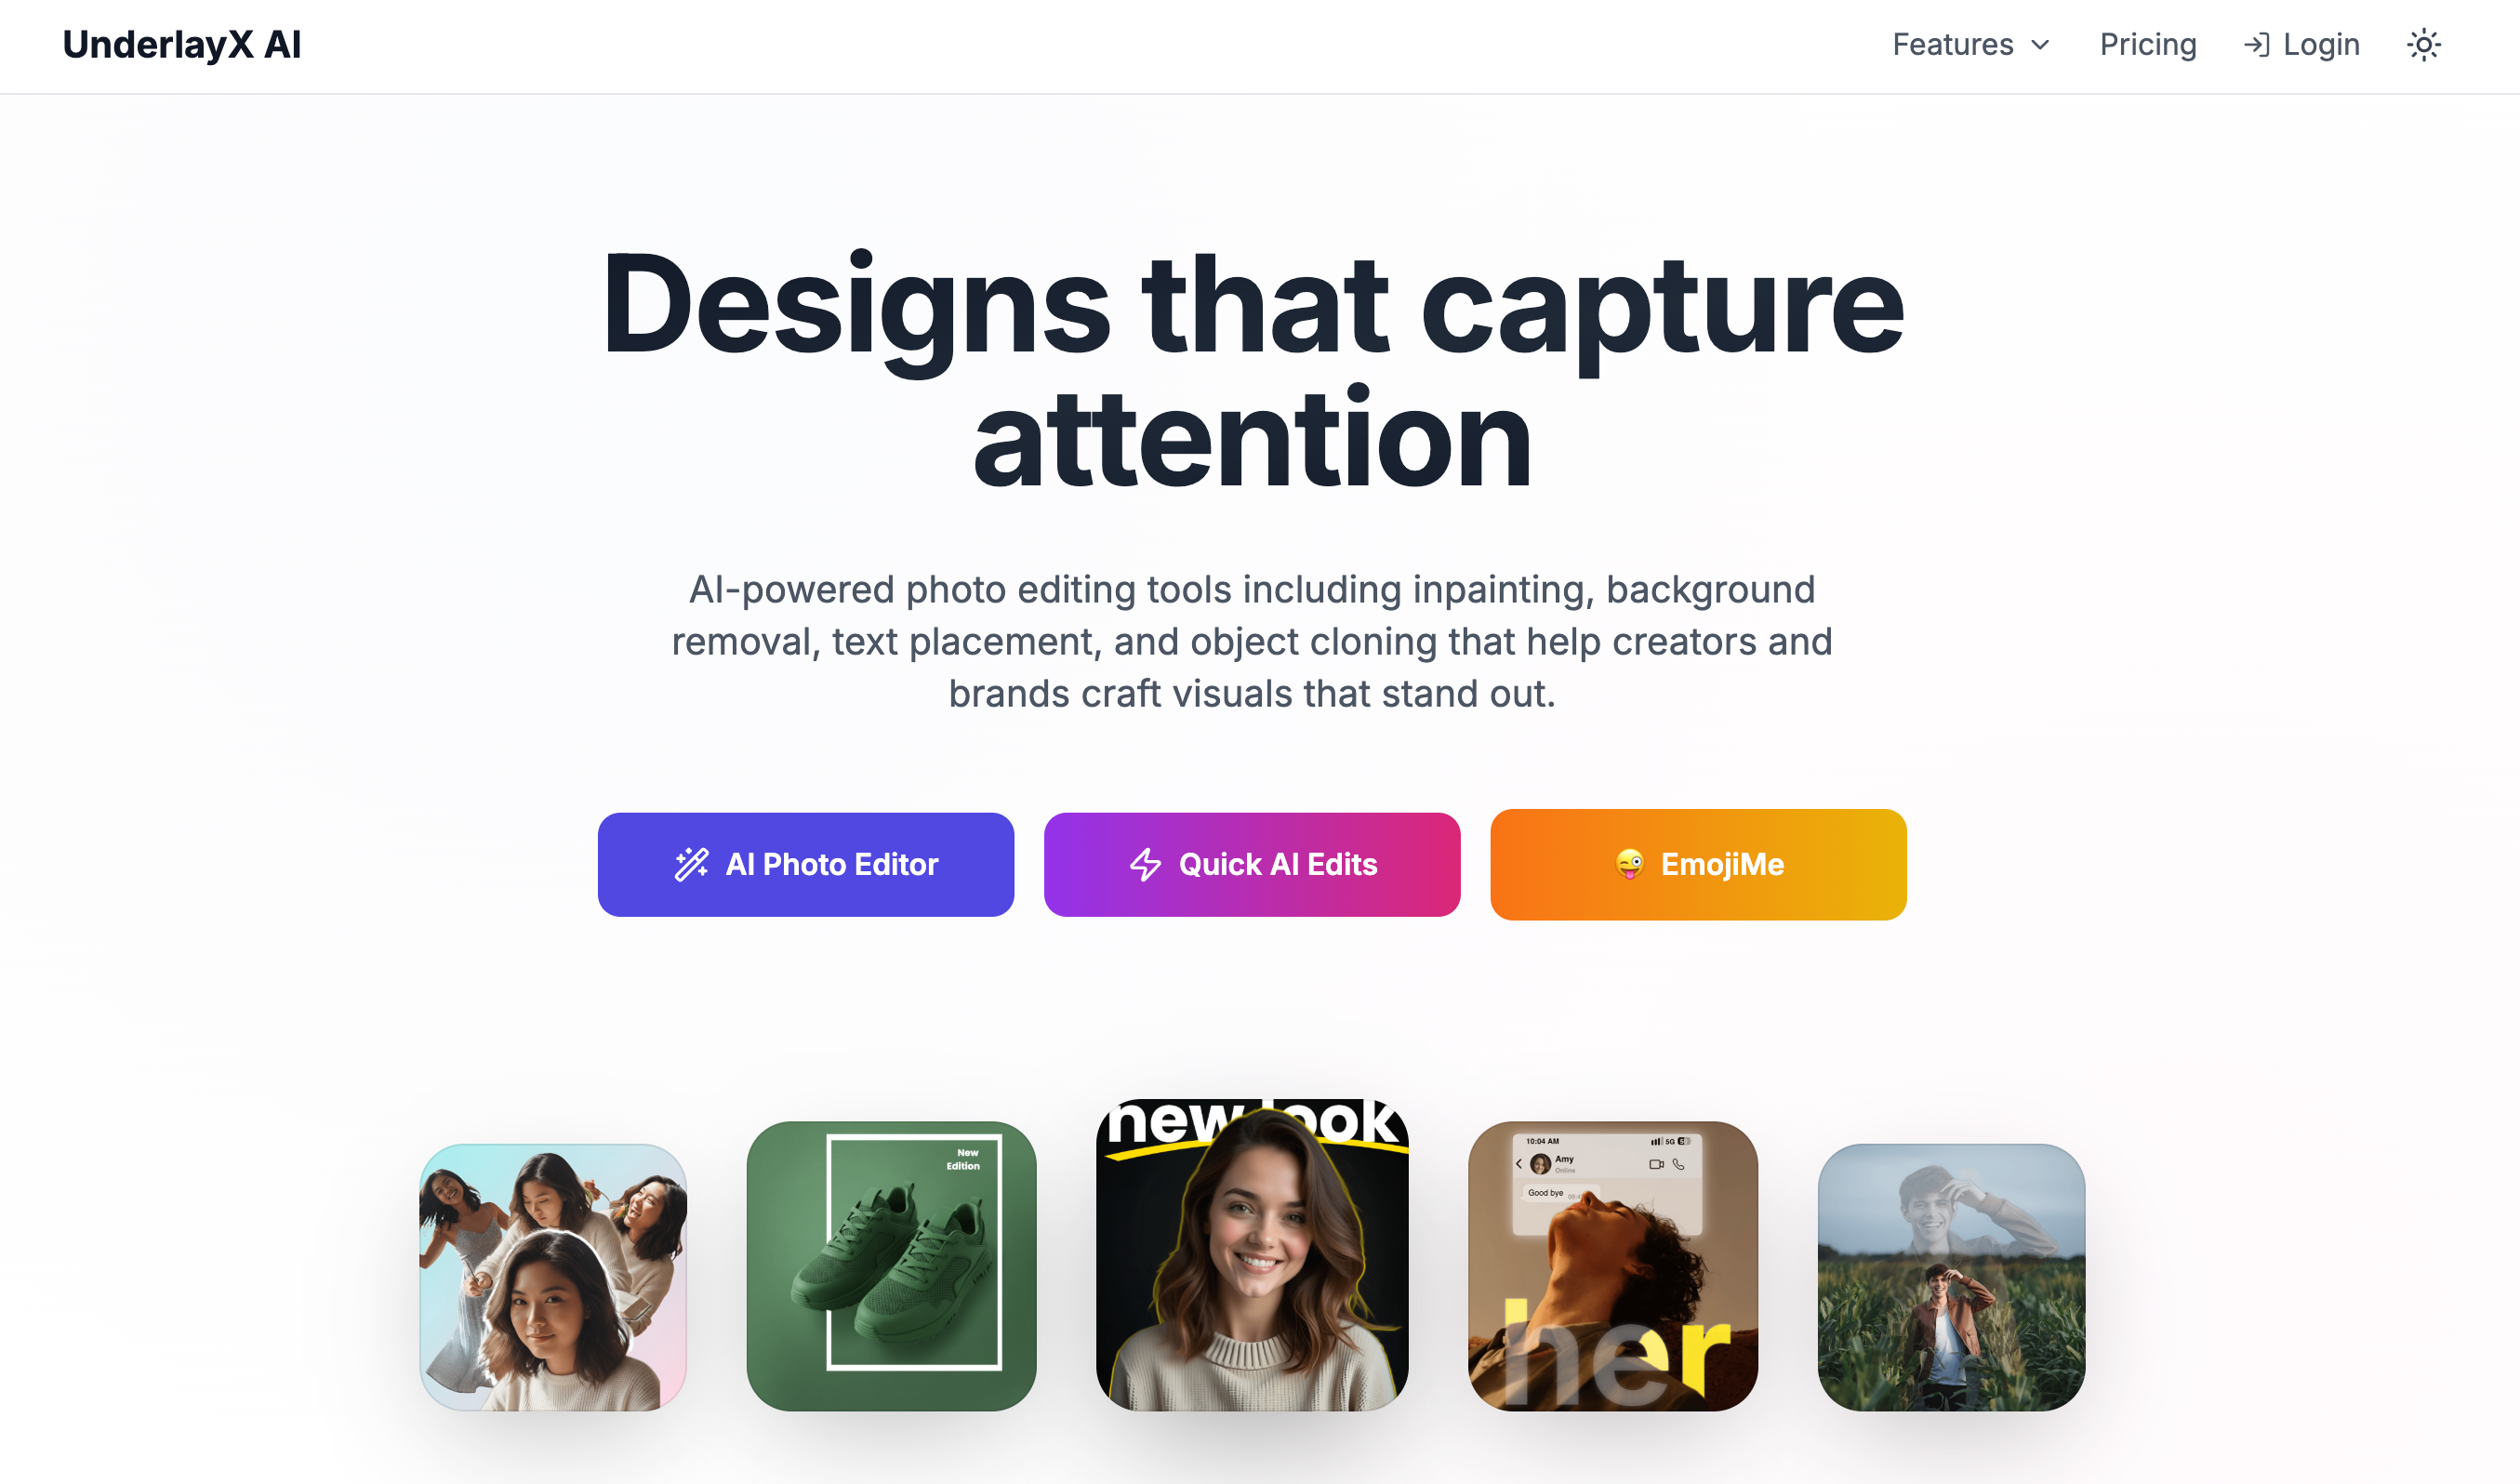Viewport: 2520px width, 1484px height.
Task: Launch the AI Photo Editor button
Action: point(806,864)
